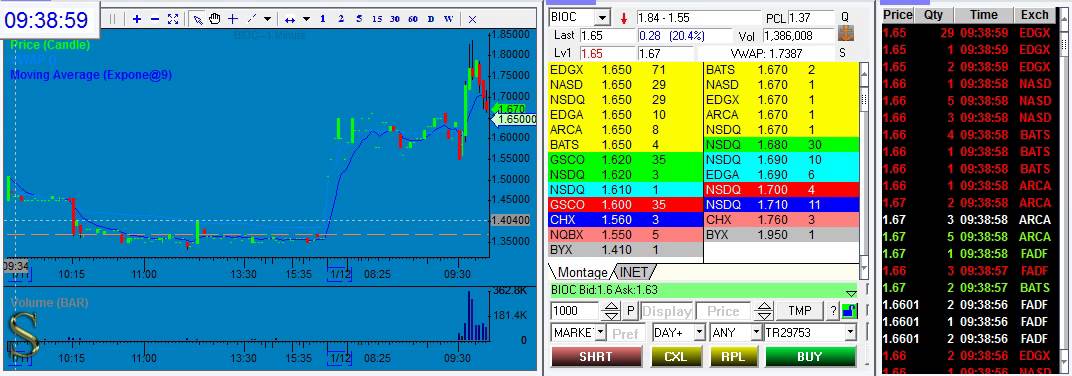Click the Time column header
The width and height of the screenshot is (1072, 376).
click(x=983, y=14)
